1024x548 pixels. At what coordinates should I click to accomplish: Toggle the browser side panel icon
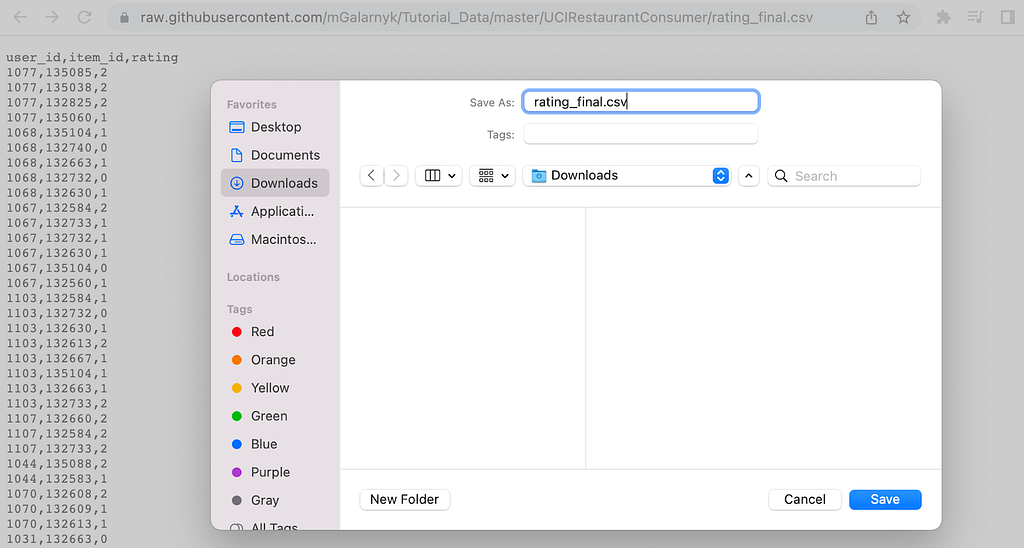coord(1008,18)
